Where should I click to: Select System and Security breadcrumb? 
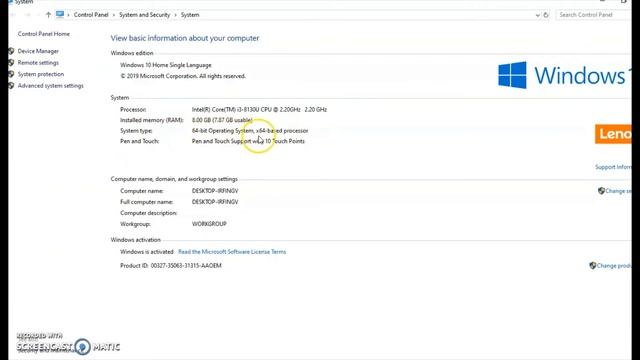pyautogui.click(x=144, y=15)
